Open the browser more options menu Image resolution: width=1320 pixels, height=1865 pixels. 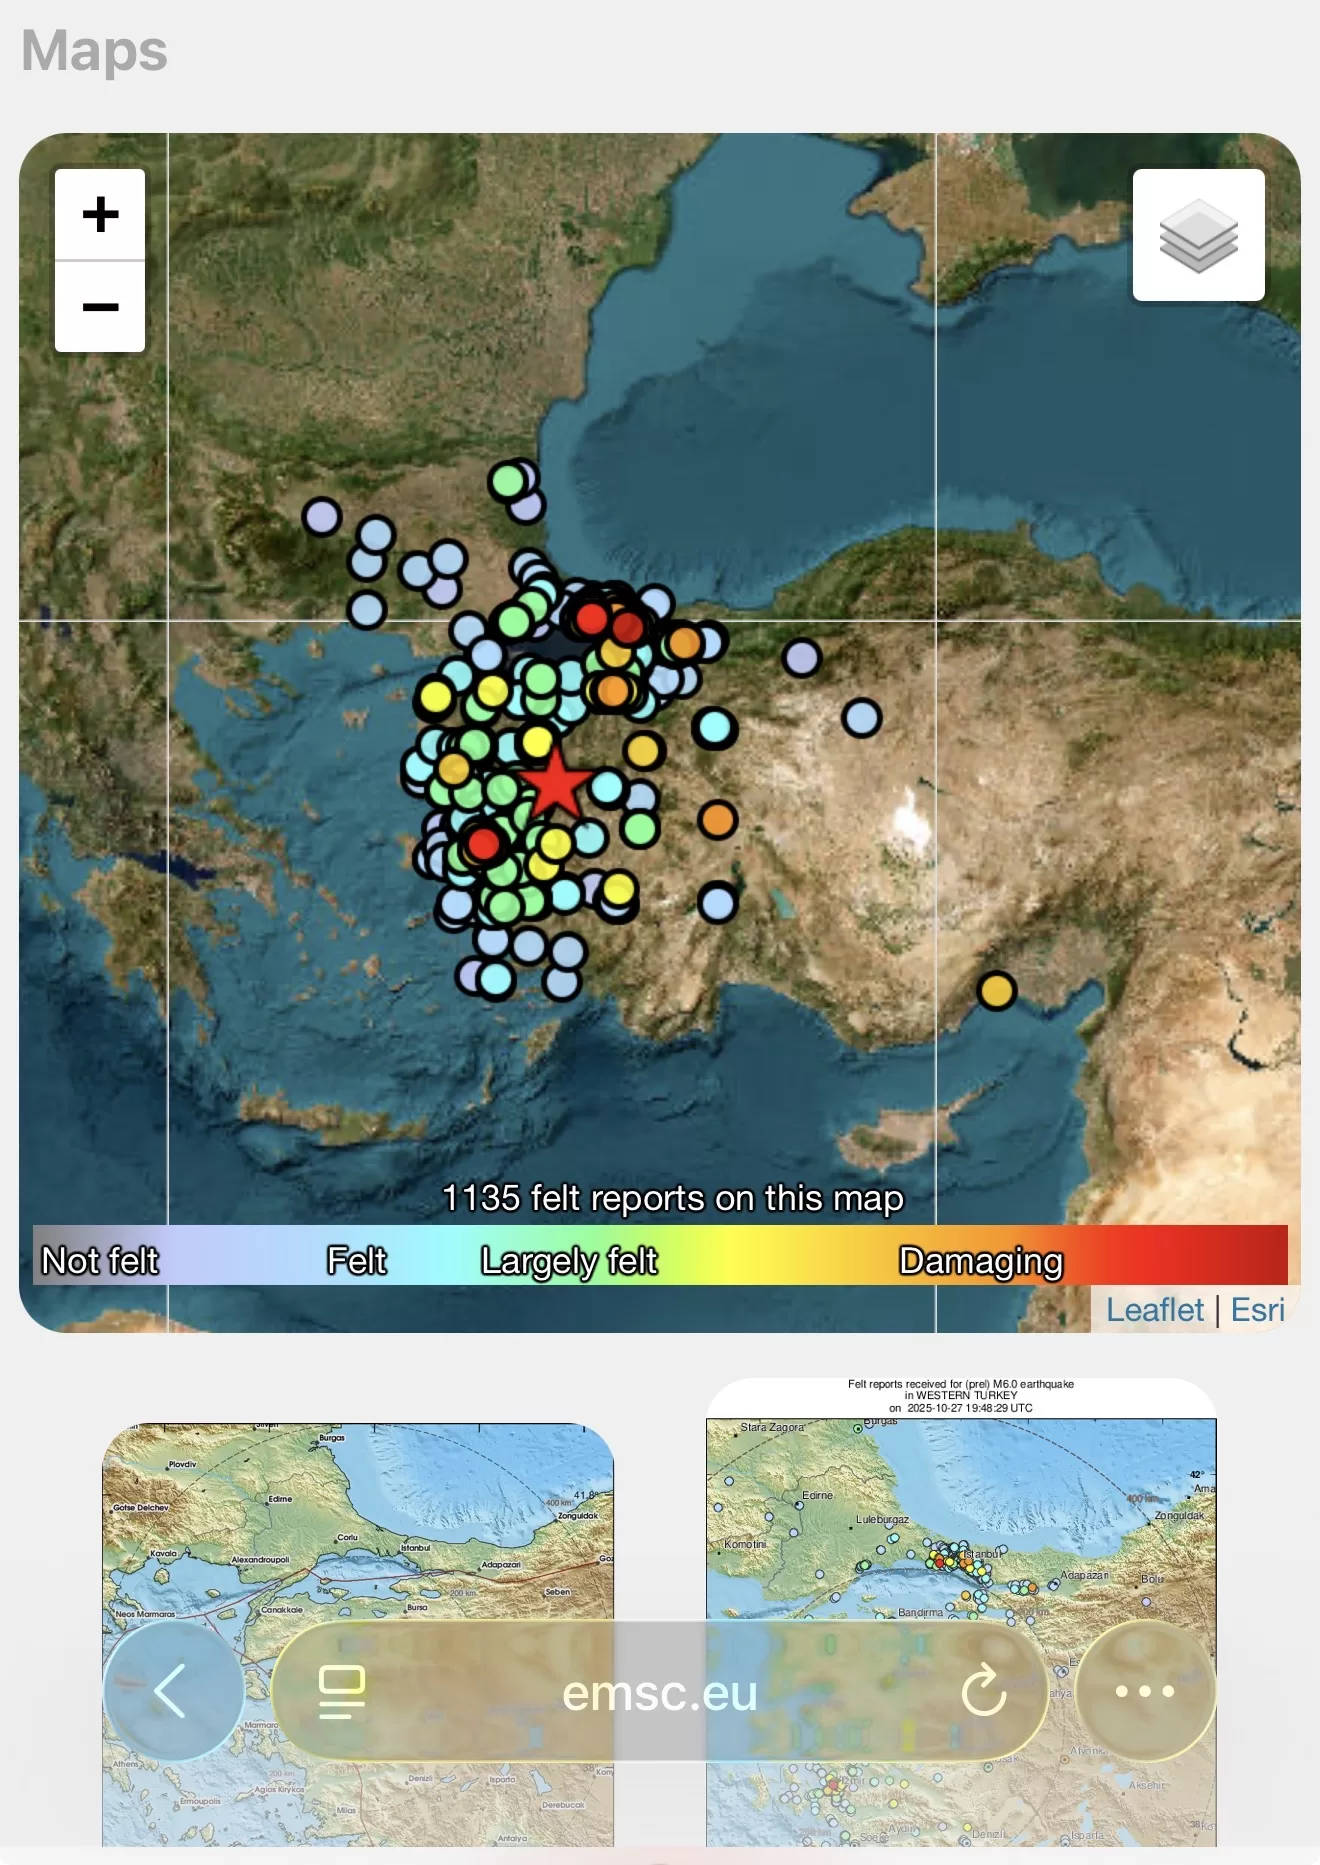coord(1145,1691)
